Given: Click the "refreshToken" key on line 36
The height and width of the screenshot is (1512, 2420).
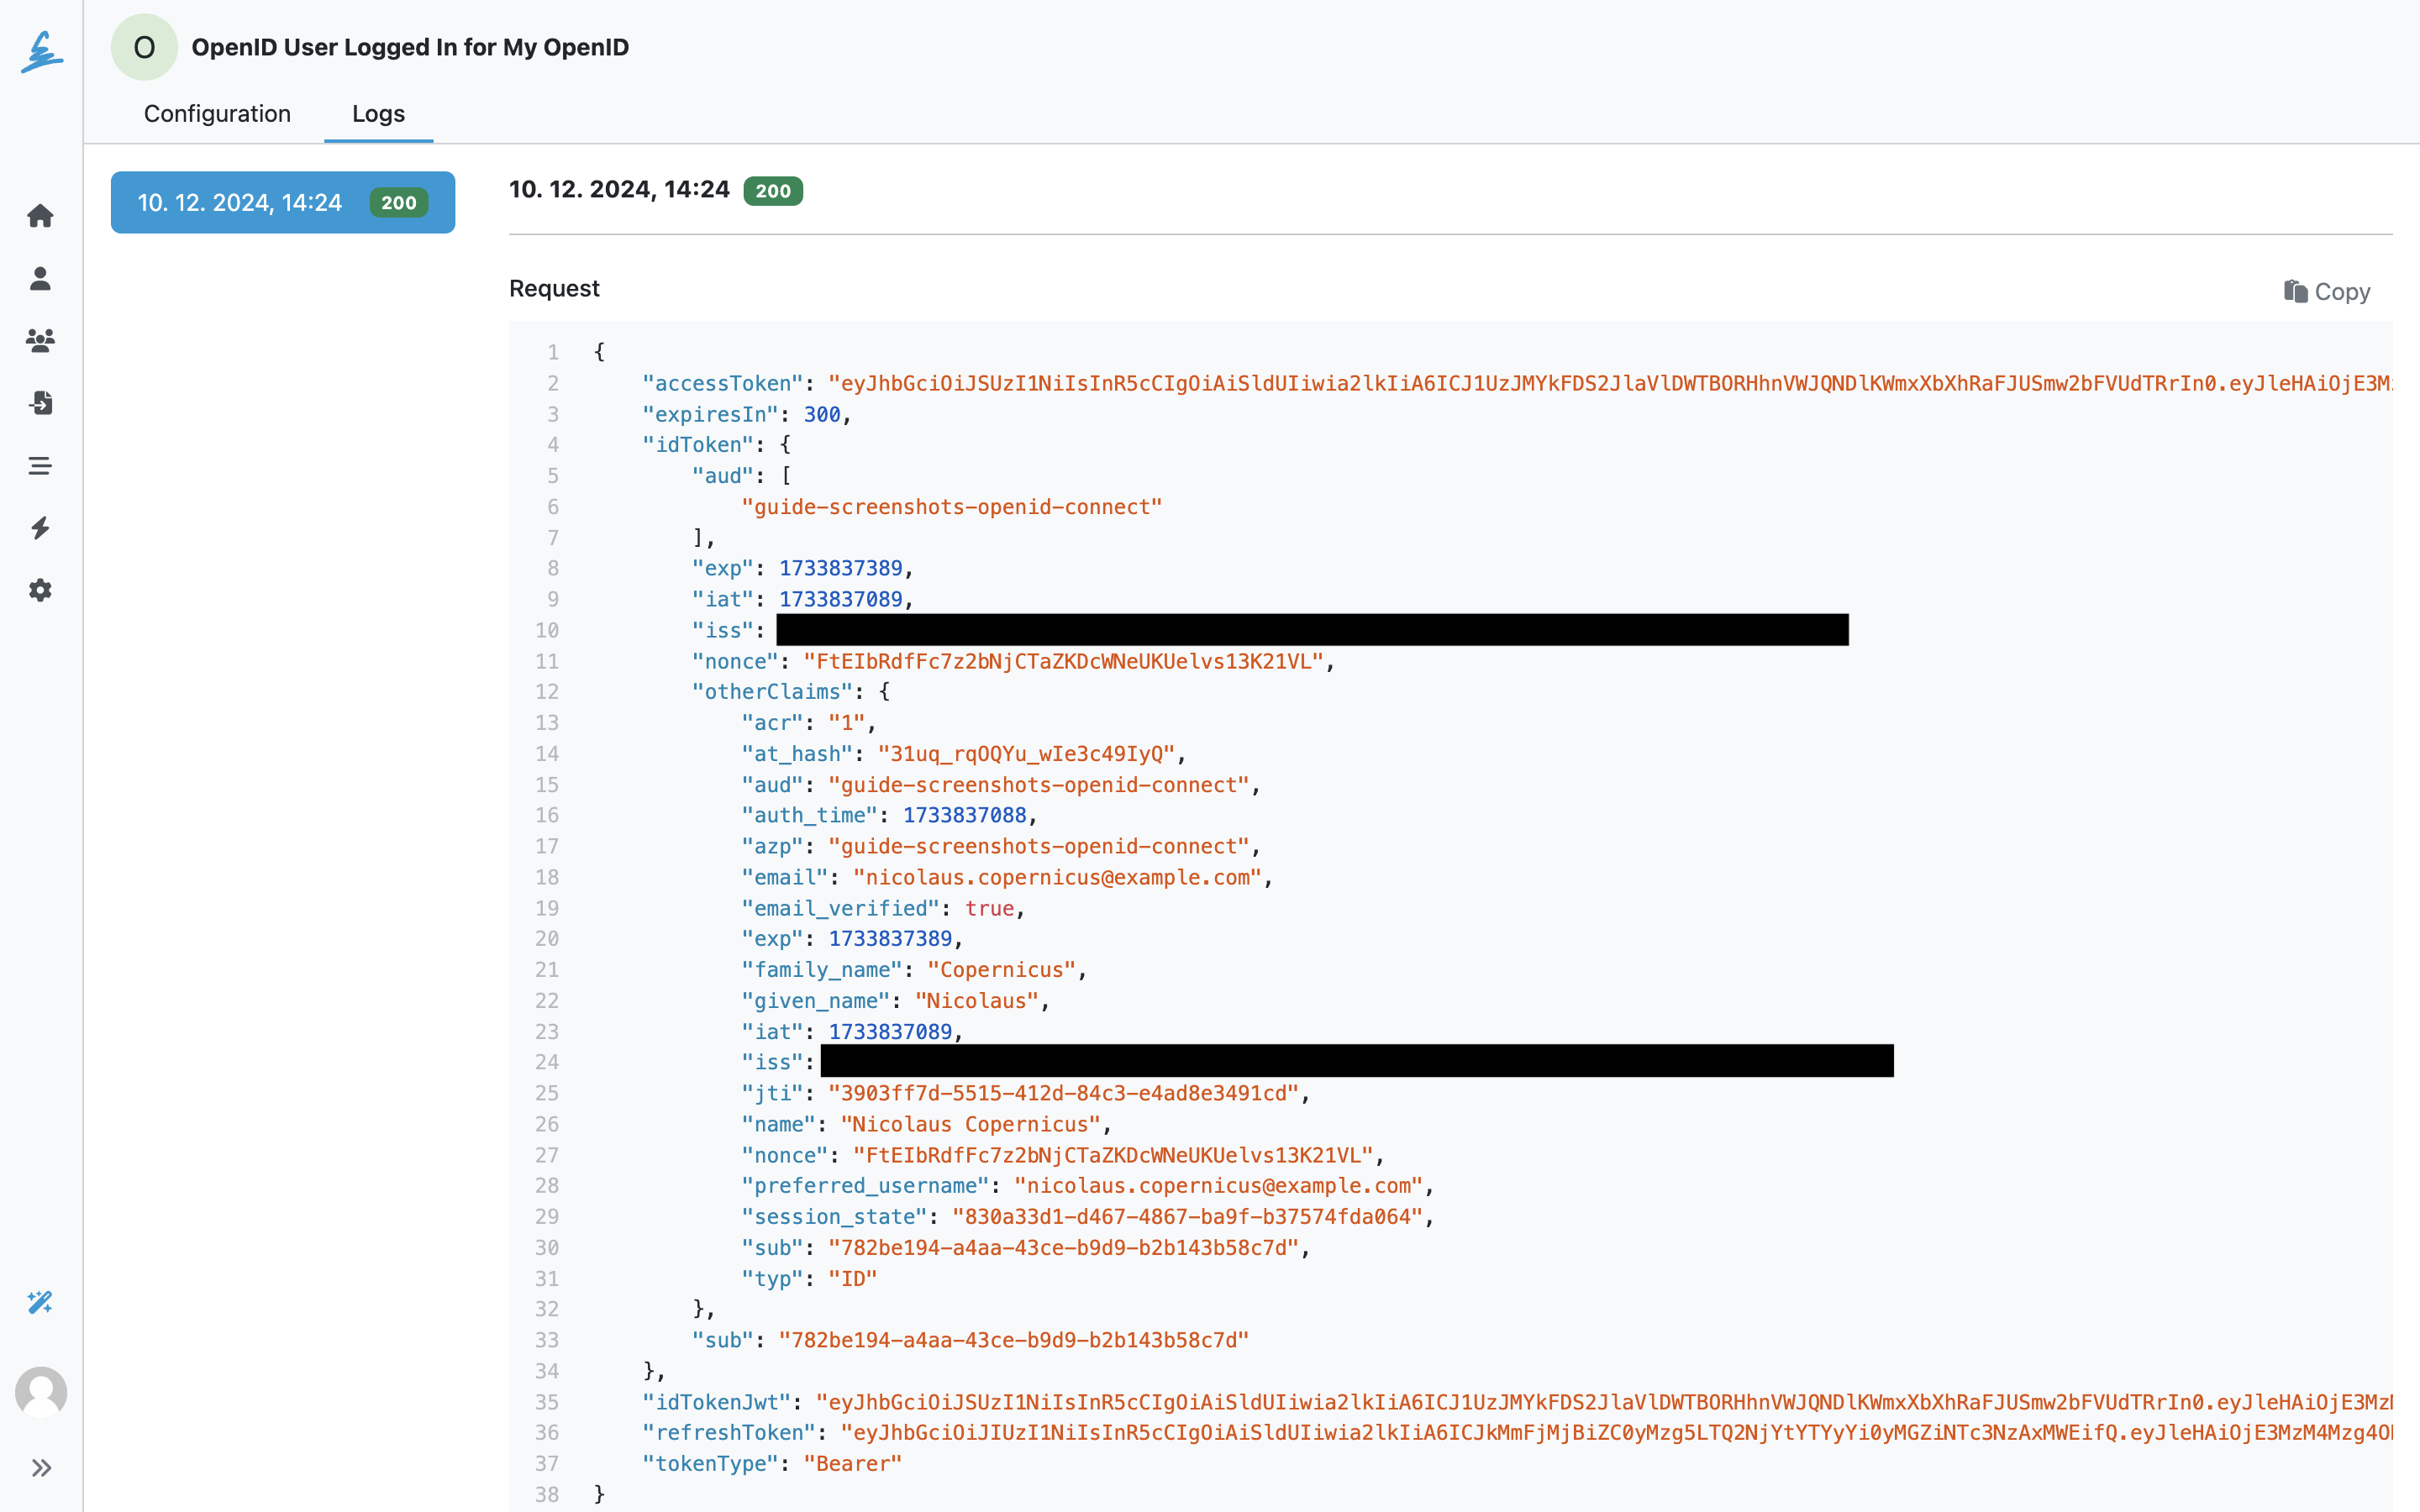Looking at the screenshot, I should pos(728,1433).
